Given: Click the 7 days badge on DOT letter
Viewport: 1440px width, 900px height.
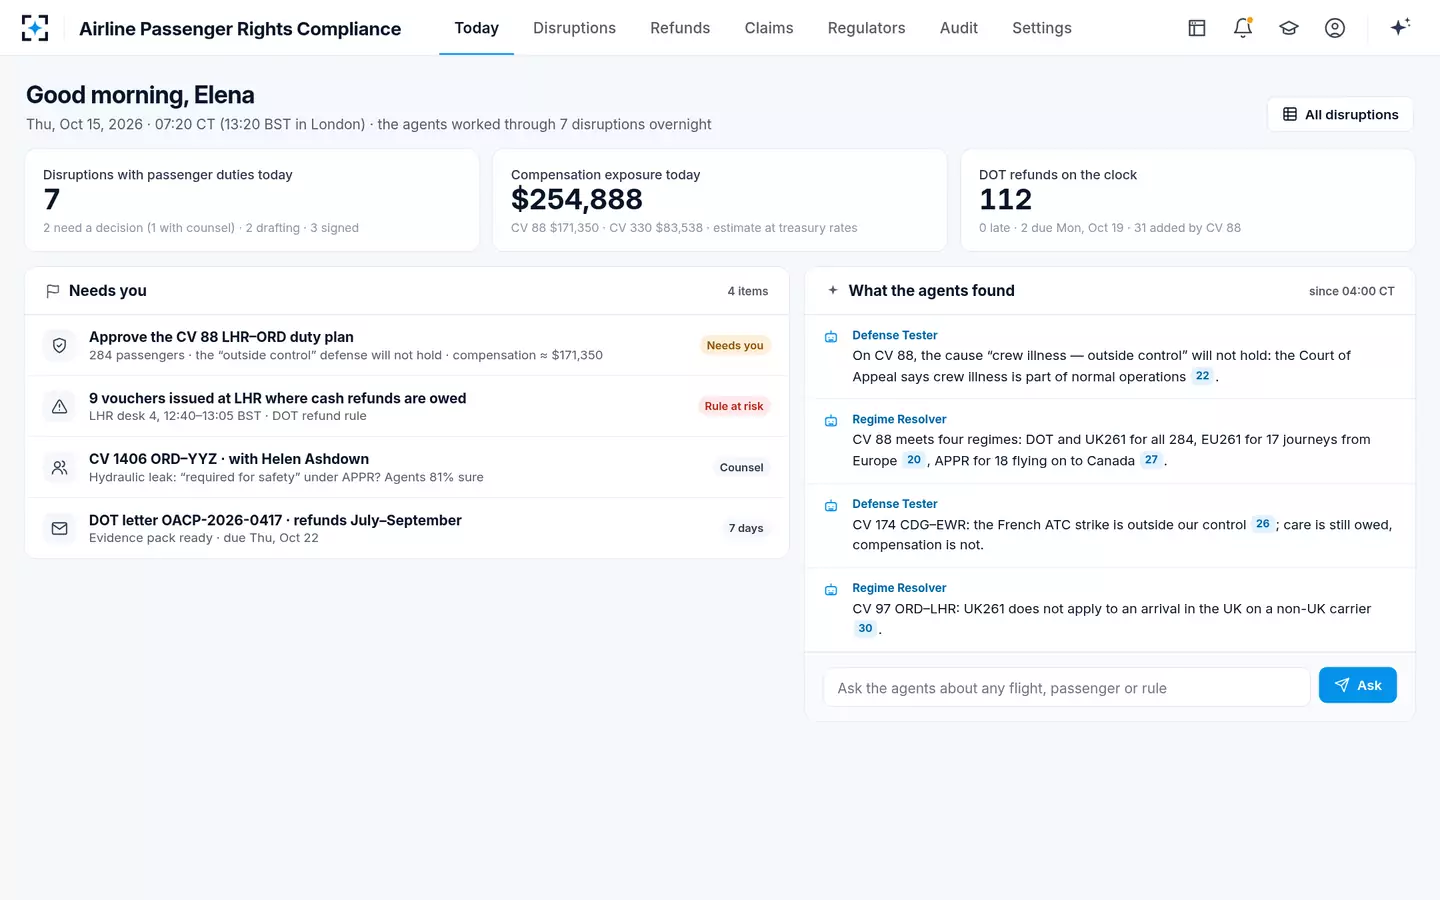Looking at the screenshot, I should 746,528.
